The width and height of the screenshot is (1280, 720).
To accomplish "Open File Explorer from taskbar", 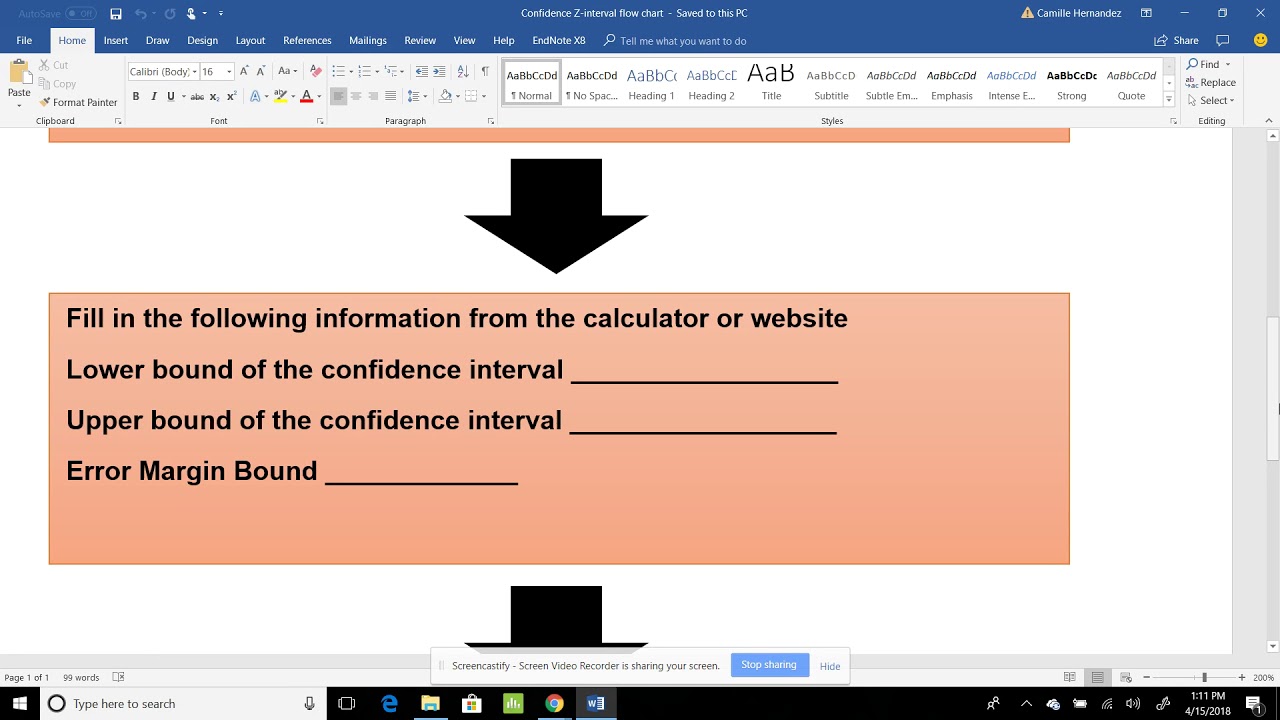I will (x=430, y=703).
